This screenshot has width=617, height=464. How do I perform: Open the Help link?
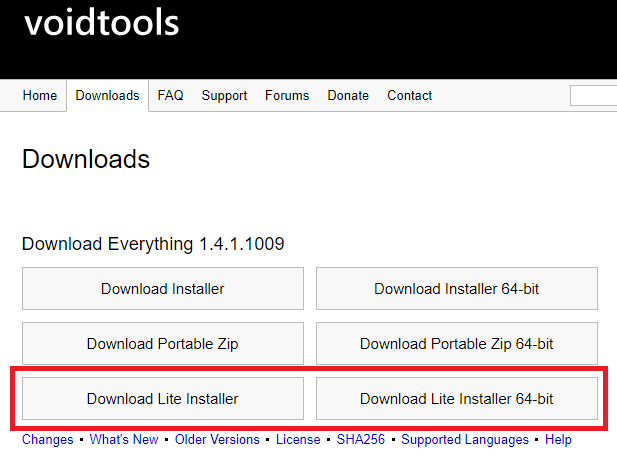coord(558,440)
